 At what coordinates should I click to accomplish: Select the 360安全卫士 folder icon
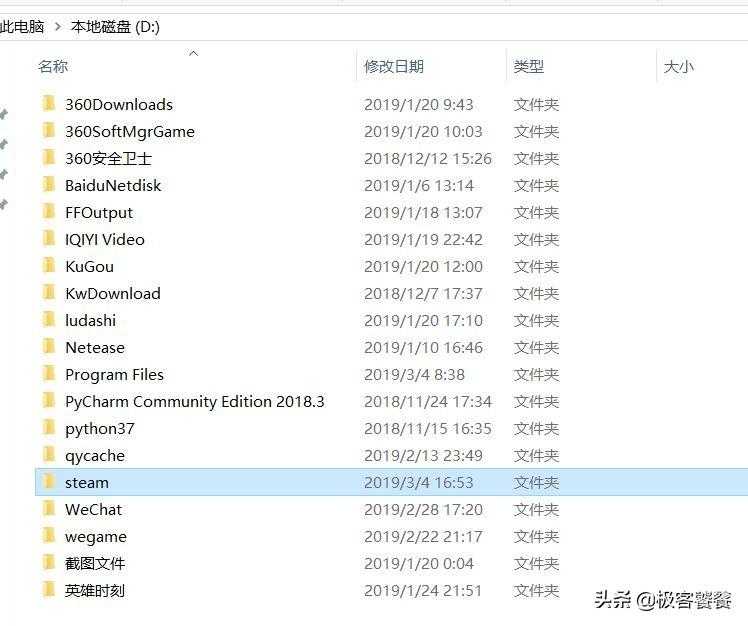[48, 158]
